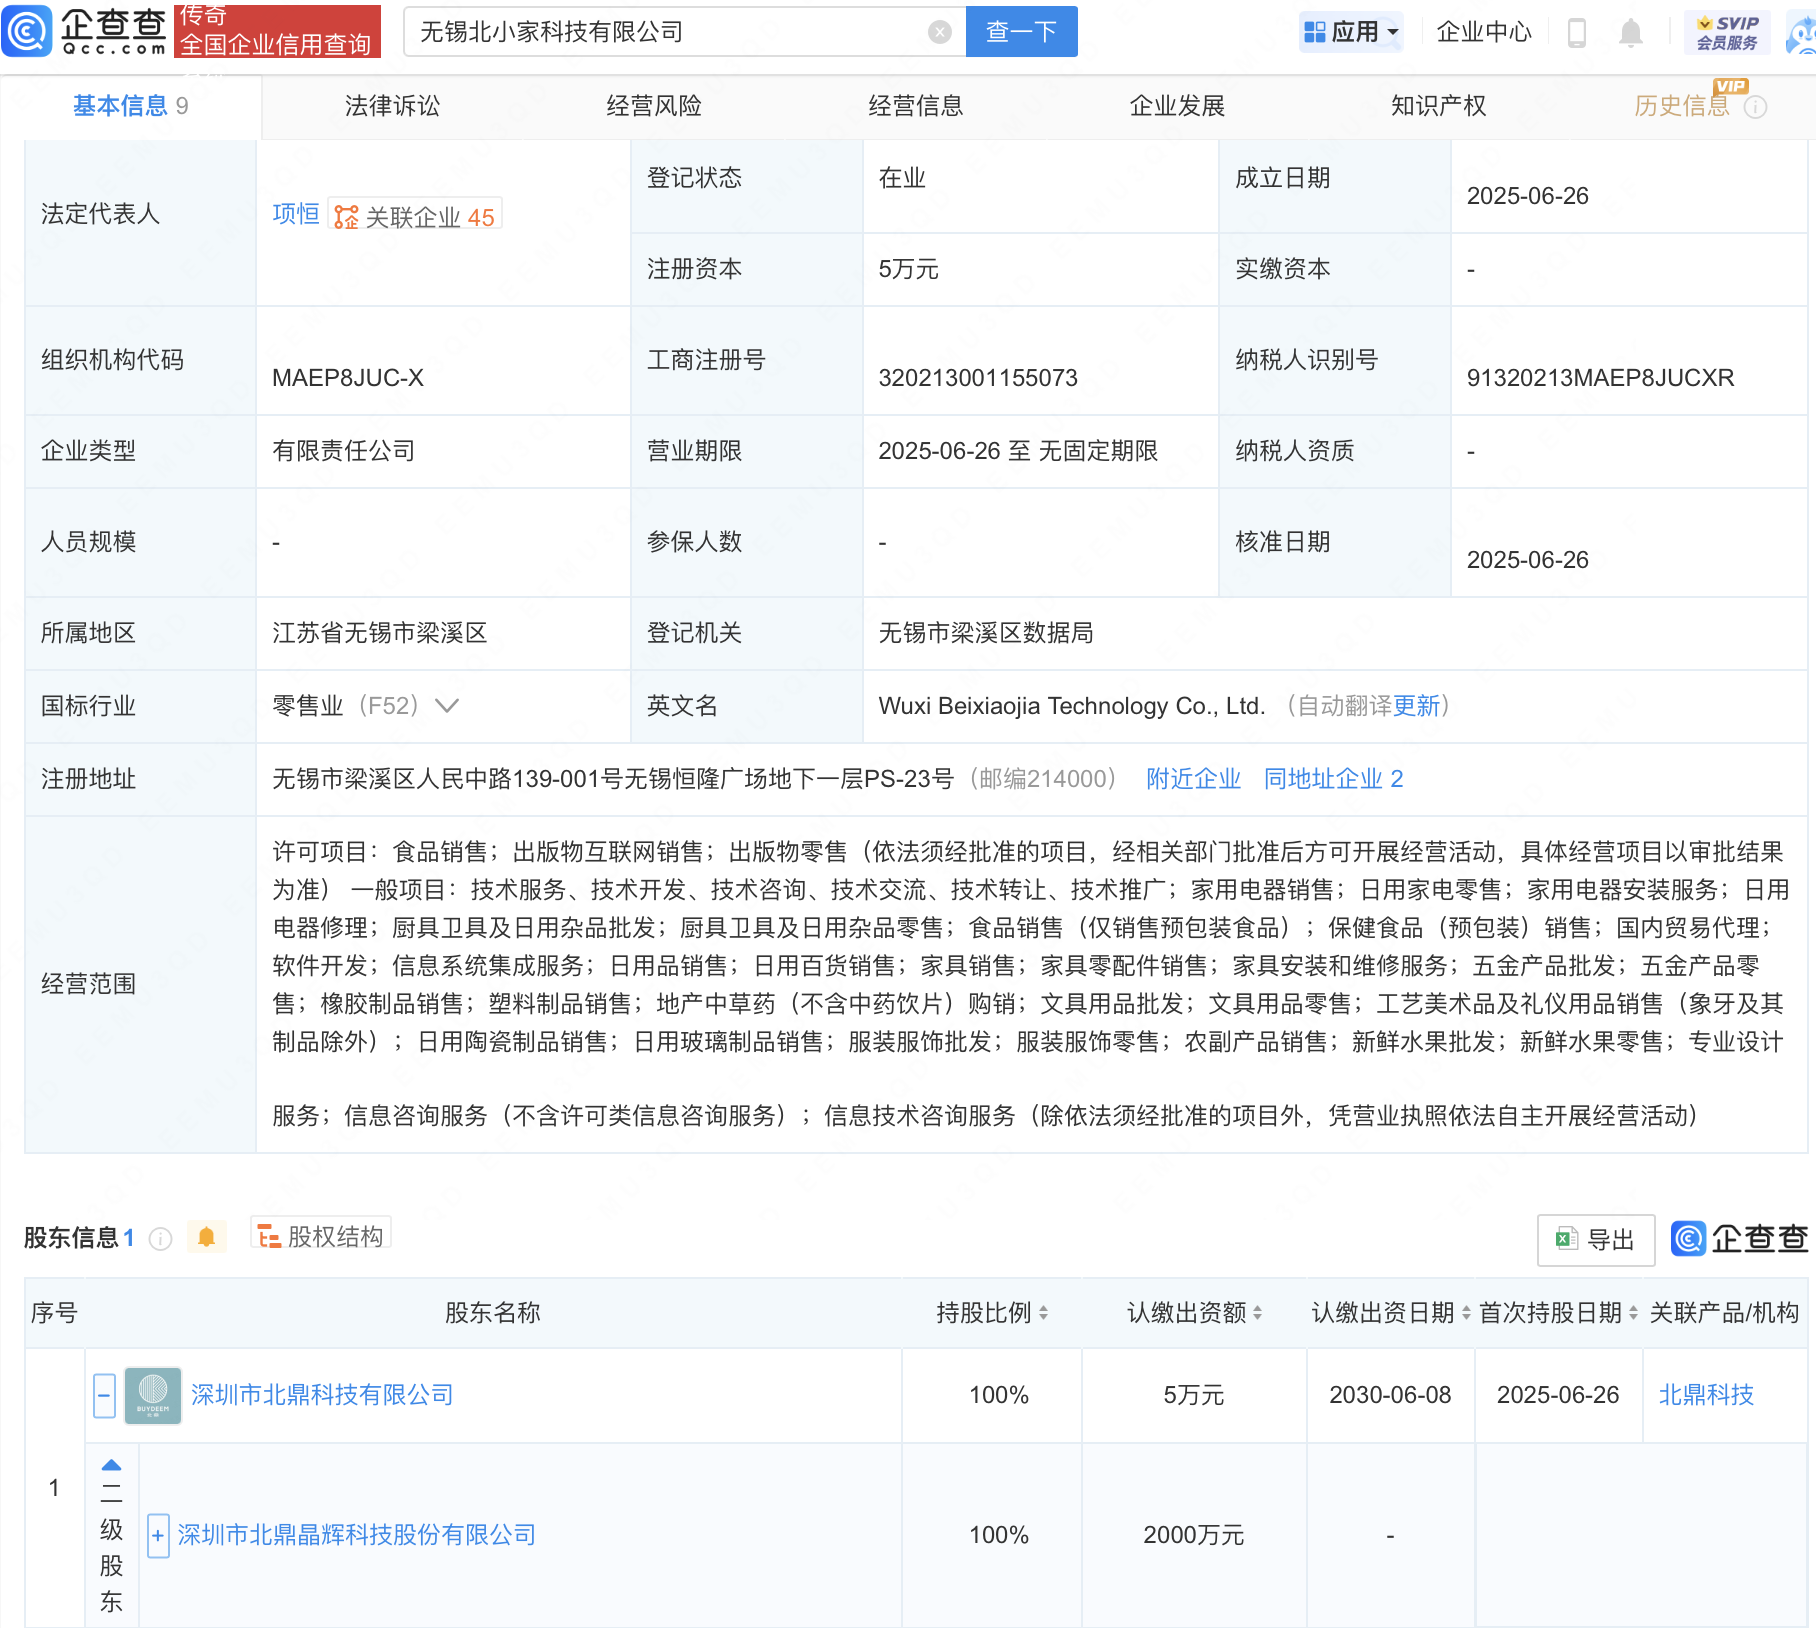
Task: Open the mobile phone app icon
Action: point(1576,33)
